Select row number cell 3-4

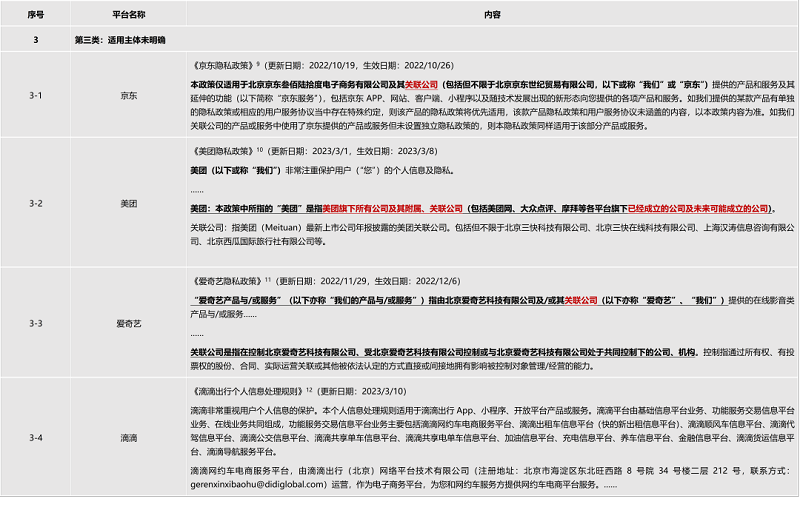[36, 438]
